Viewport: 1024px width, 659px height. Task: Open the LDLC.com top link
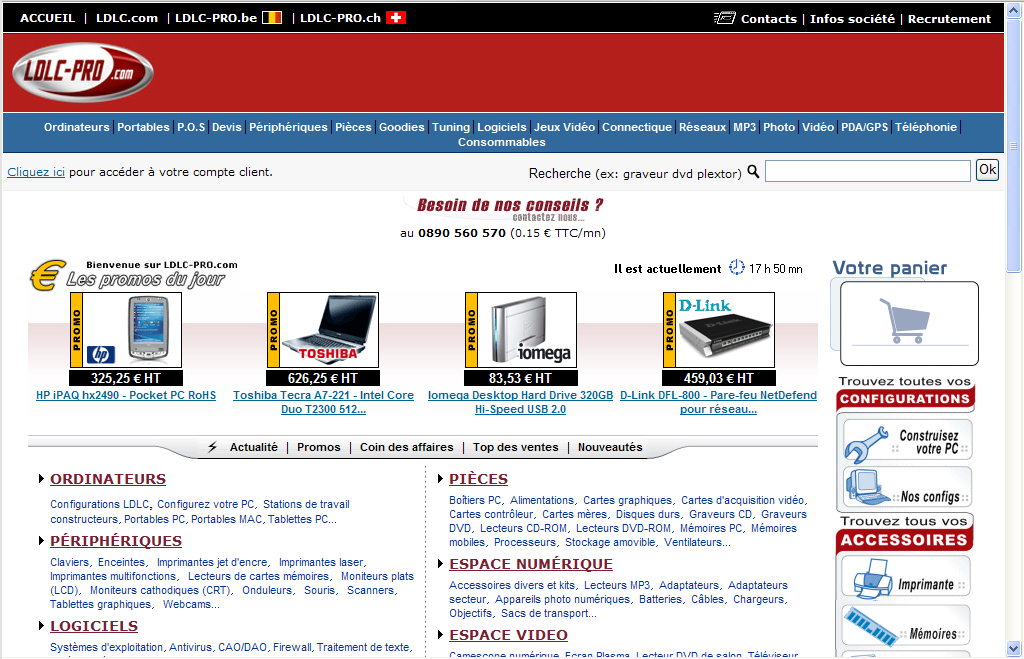(x=127, y=18)
